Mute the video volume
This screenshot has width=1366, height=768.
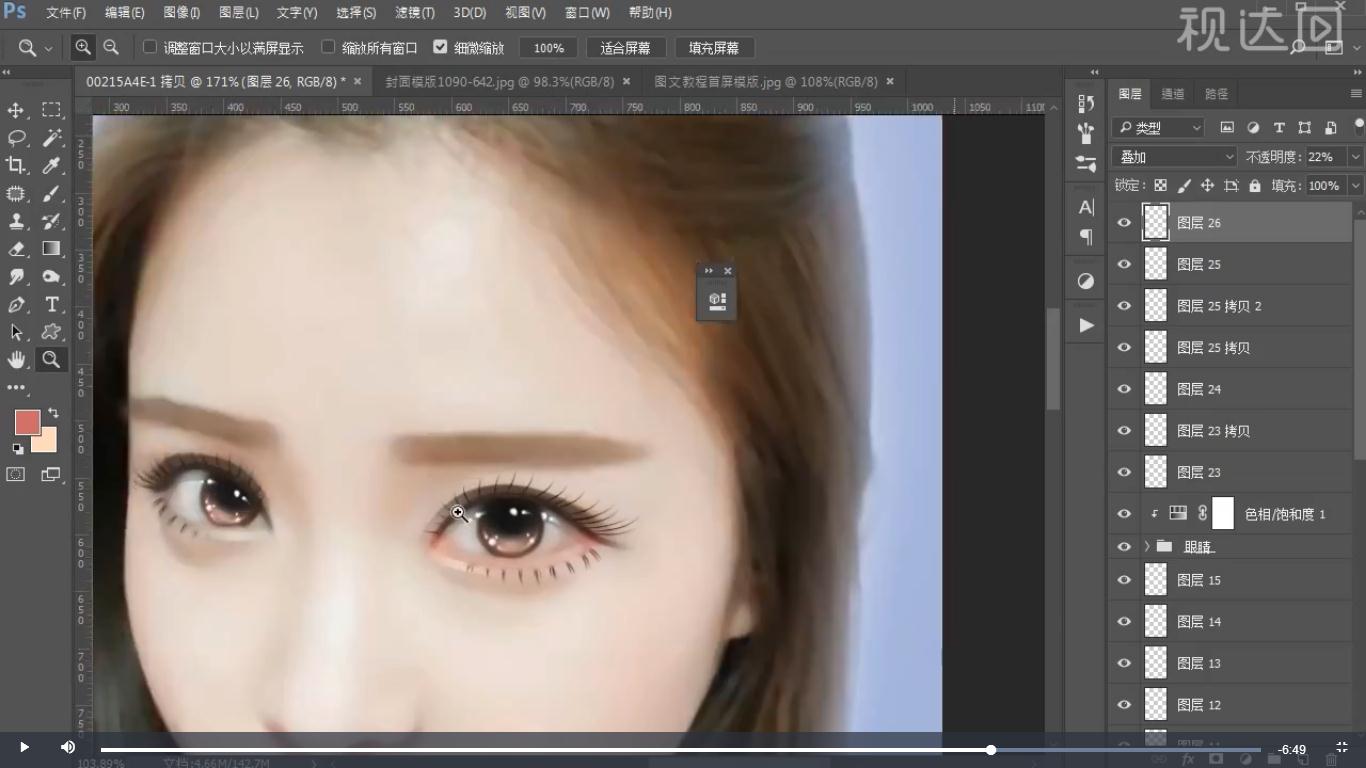(67, 747)
